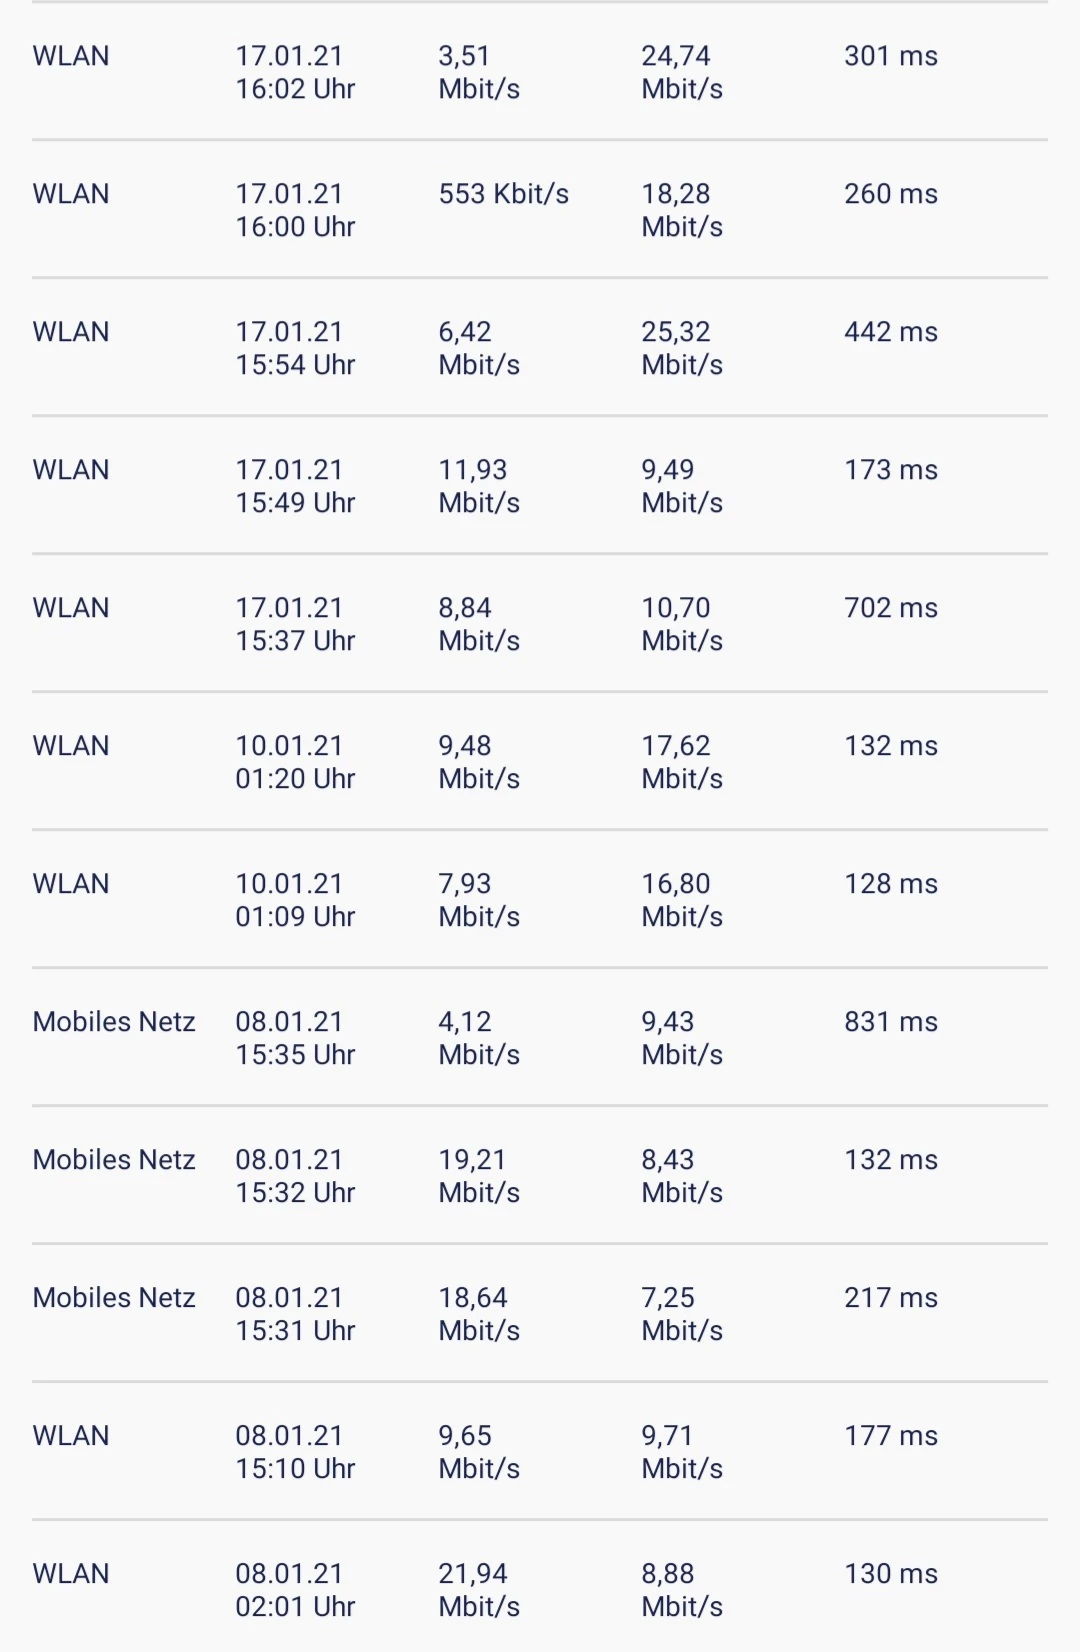
Task: Tap the 442 ms ping value
Action: pyautogui.click(x=890, y=332)
